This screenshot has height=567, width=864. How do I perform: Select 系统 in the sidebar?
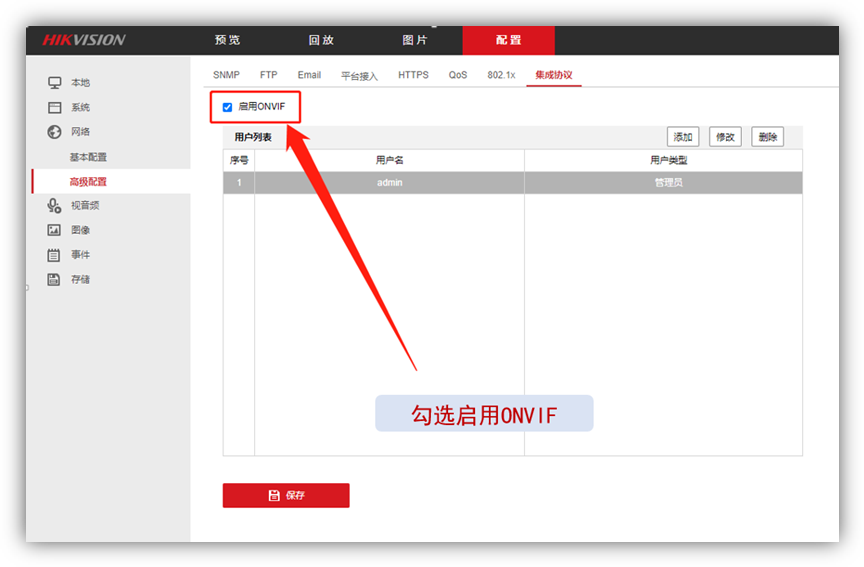[80, 107]
